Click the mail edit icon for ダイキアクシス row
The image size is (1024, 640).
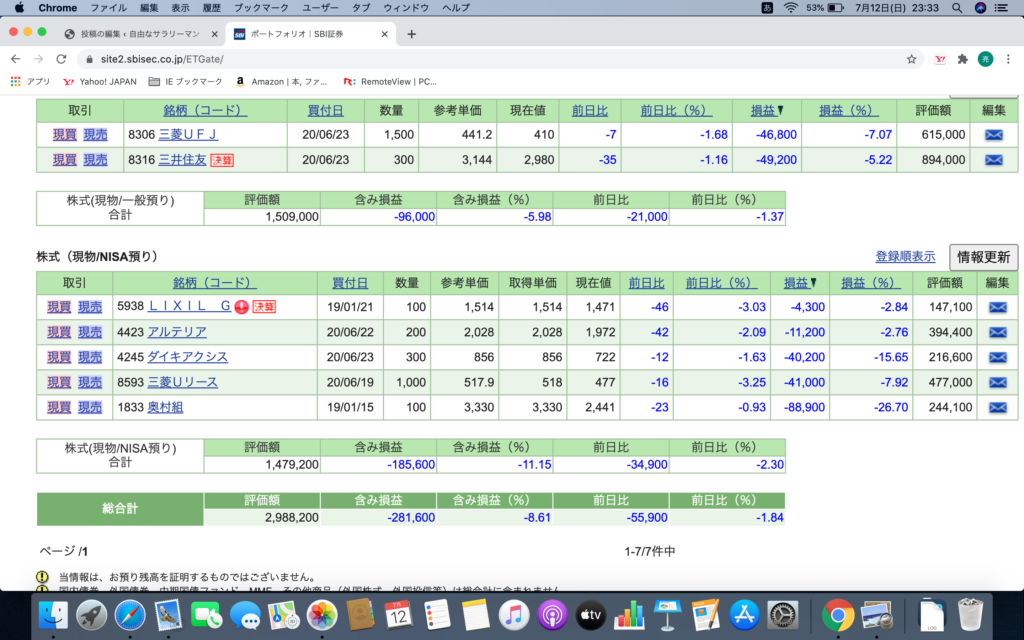tap(997, 357)
